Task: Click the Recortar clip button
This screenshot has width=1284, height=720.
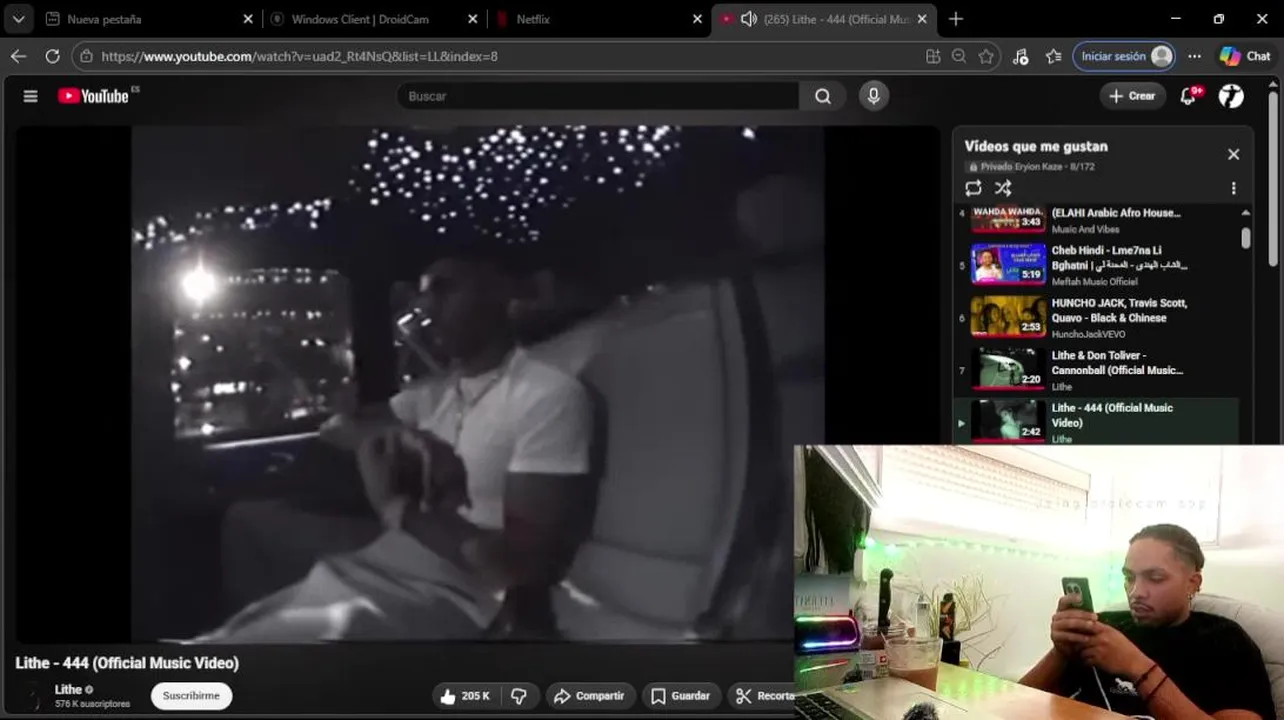Action: (x=764, y=696)
